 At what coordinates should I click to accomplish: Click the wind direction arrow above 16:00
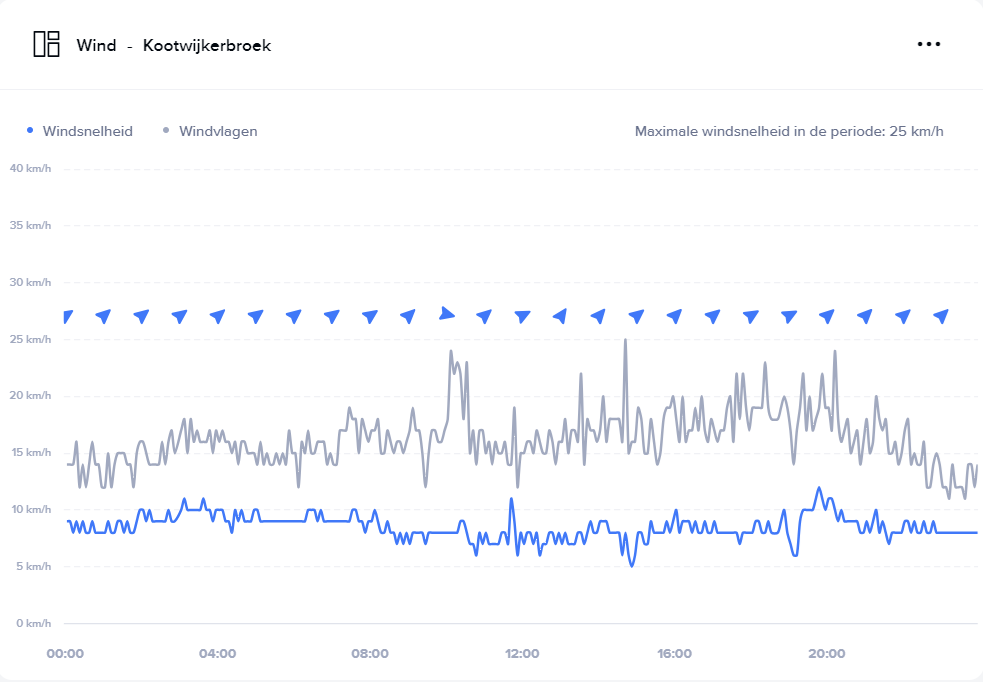tap(675, 316)
